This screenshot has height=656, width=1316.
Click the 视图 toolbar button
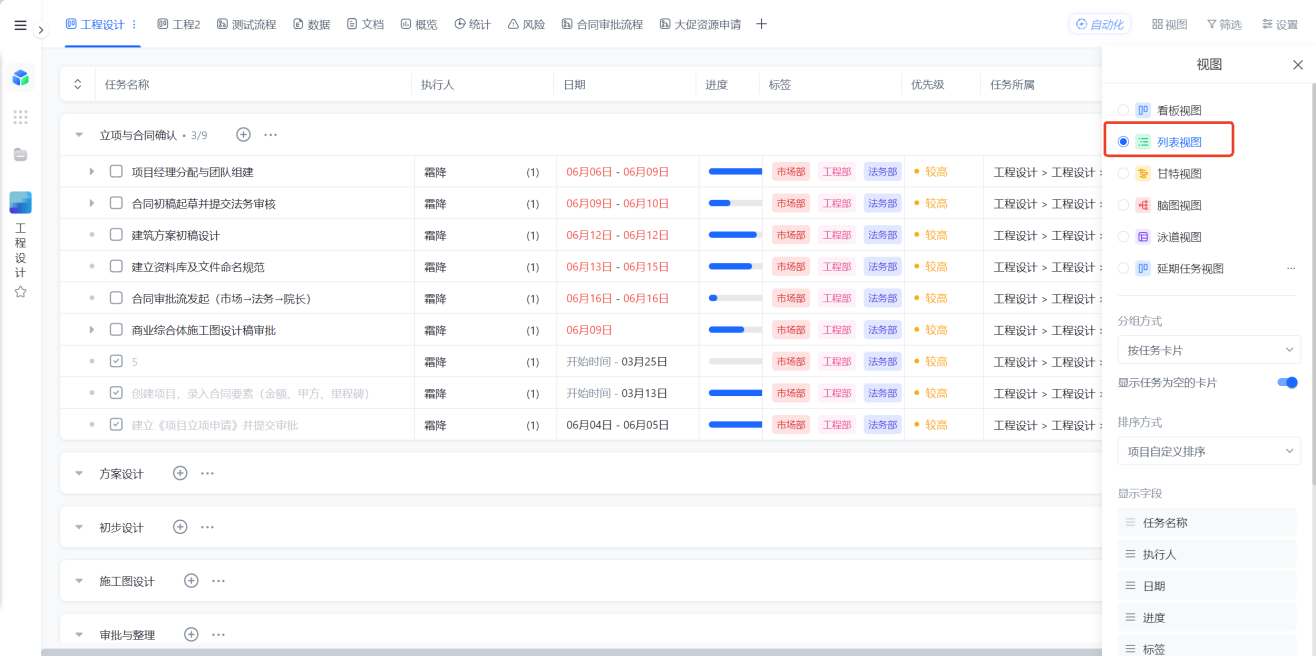point(1170,24)
